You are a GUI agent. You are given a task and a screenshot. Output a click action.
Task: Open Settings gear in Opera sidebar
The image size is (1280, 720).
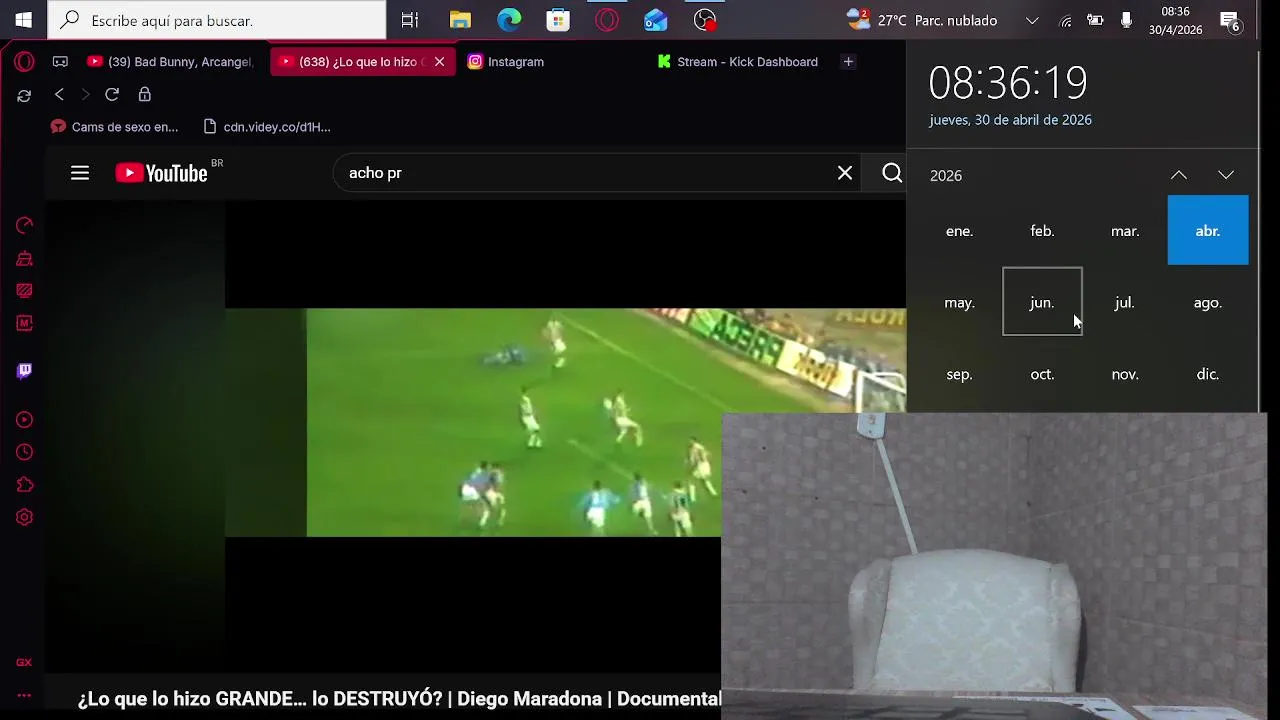click(25, 517)
